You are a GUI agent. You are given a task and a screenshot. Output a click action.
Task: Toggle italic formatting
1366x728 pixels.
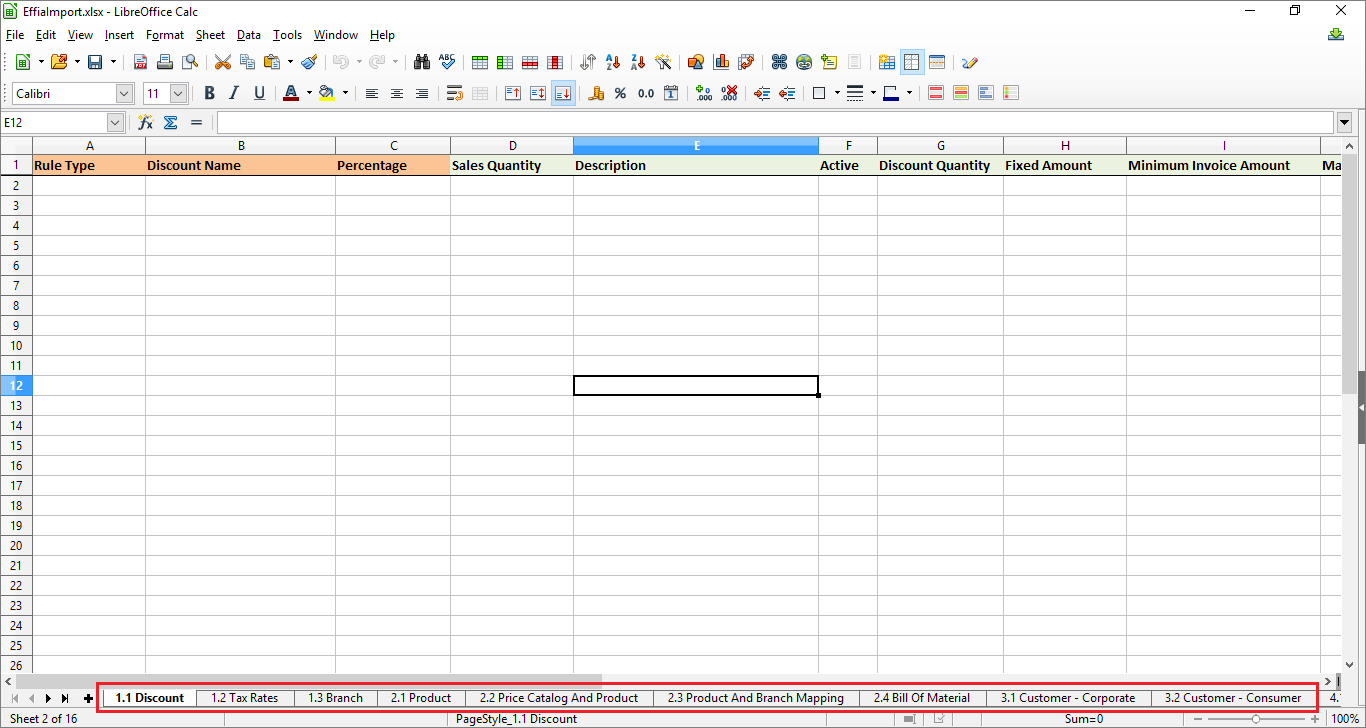pyautogui.click(x=234, y=93)
